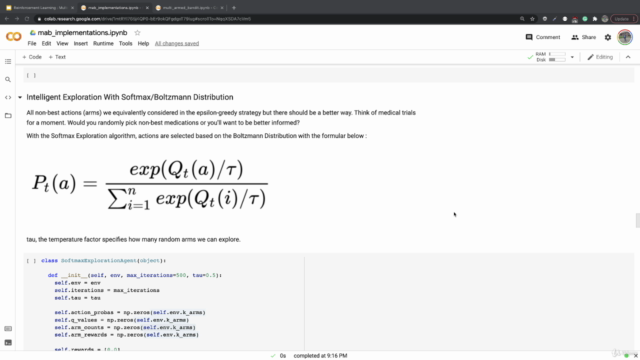Close the mab_implementations.ipynb tab
The height and width of the screenshot is (360, 640).
point(147,7)
